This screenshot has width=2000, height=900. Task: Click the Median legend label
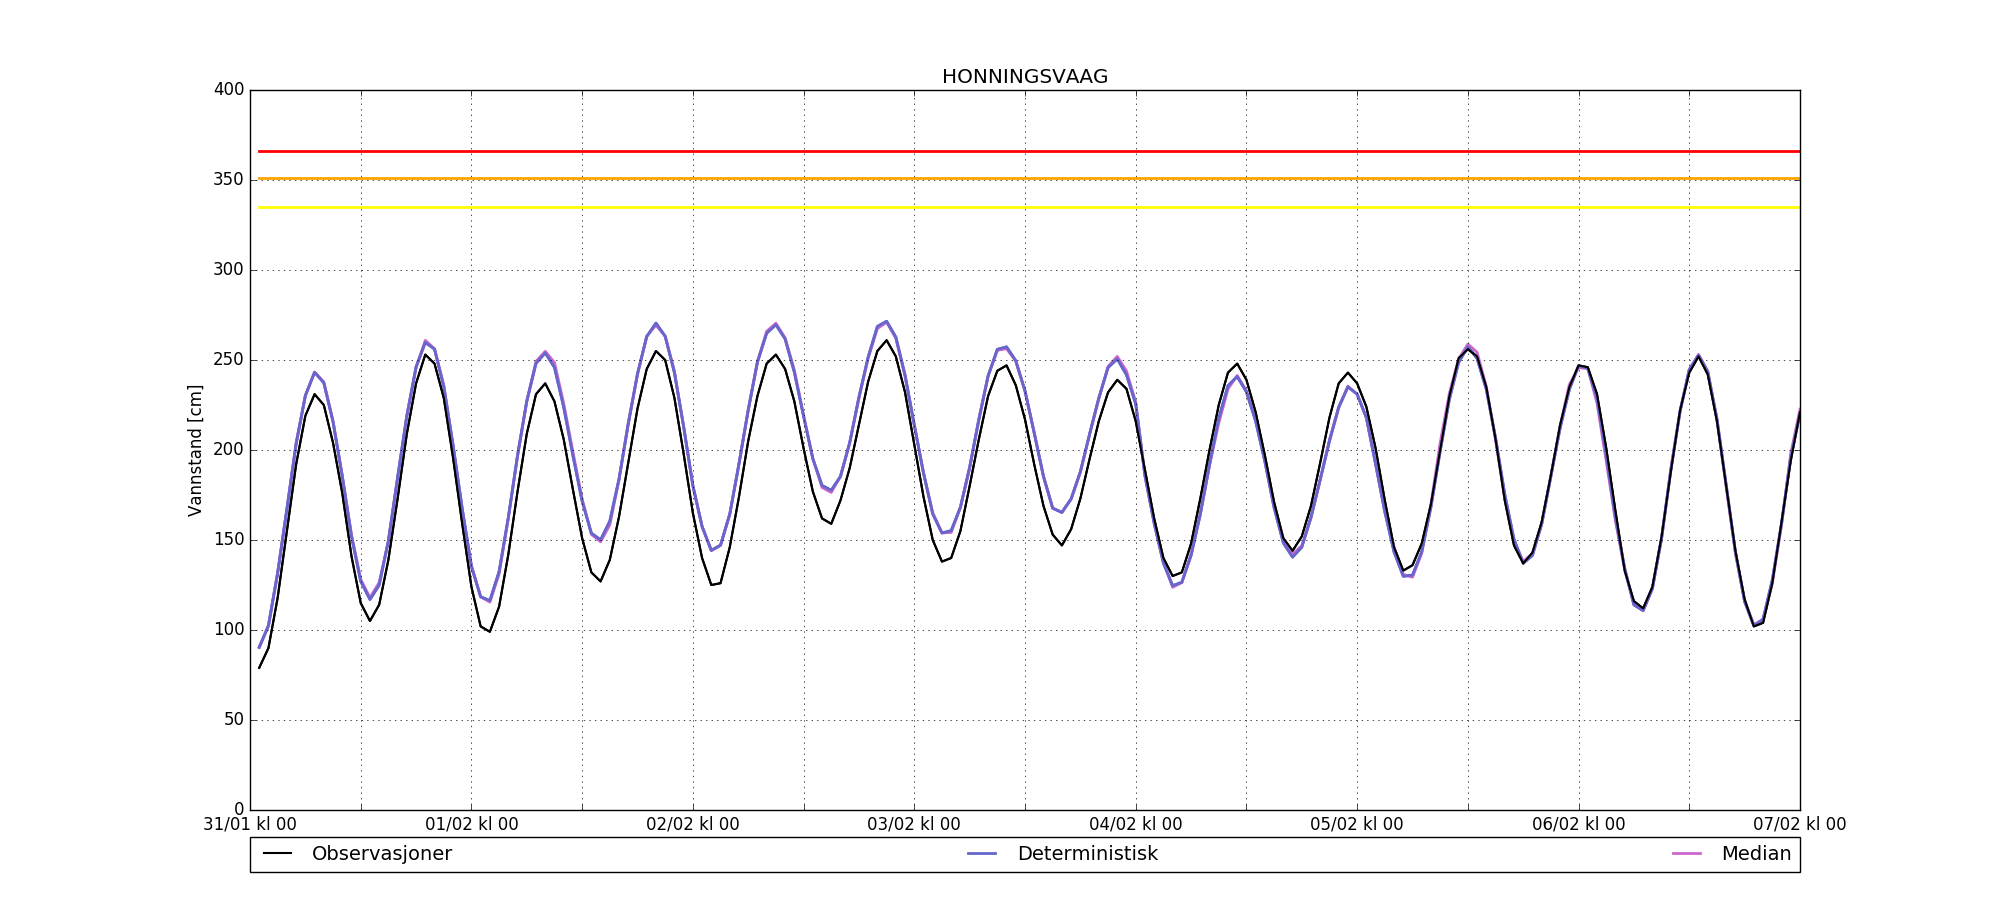(1755, 854)
